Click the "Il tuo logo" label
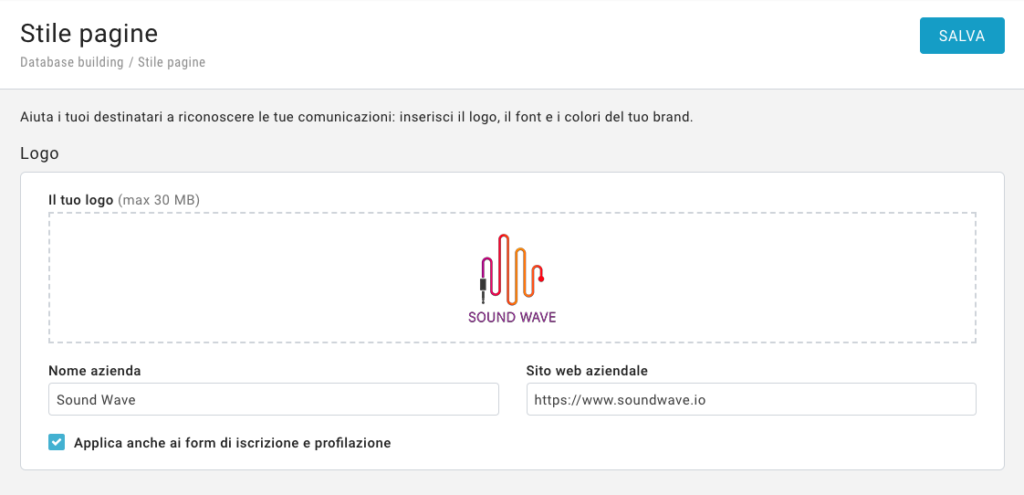This screenshot has width=1024, height=495. [81, 200]
